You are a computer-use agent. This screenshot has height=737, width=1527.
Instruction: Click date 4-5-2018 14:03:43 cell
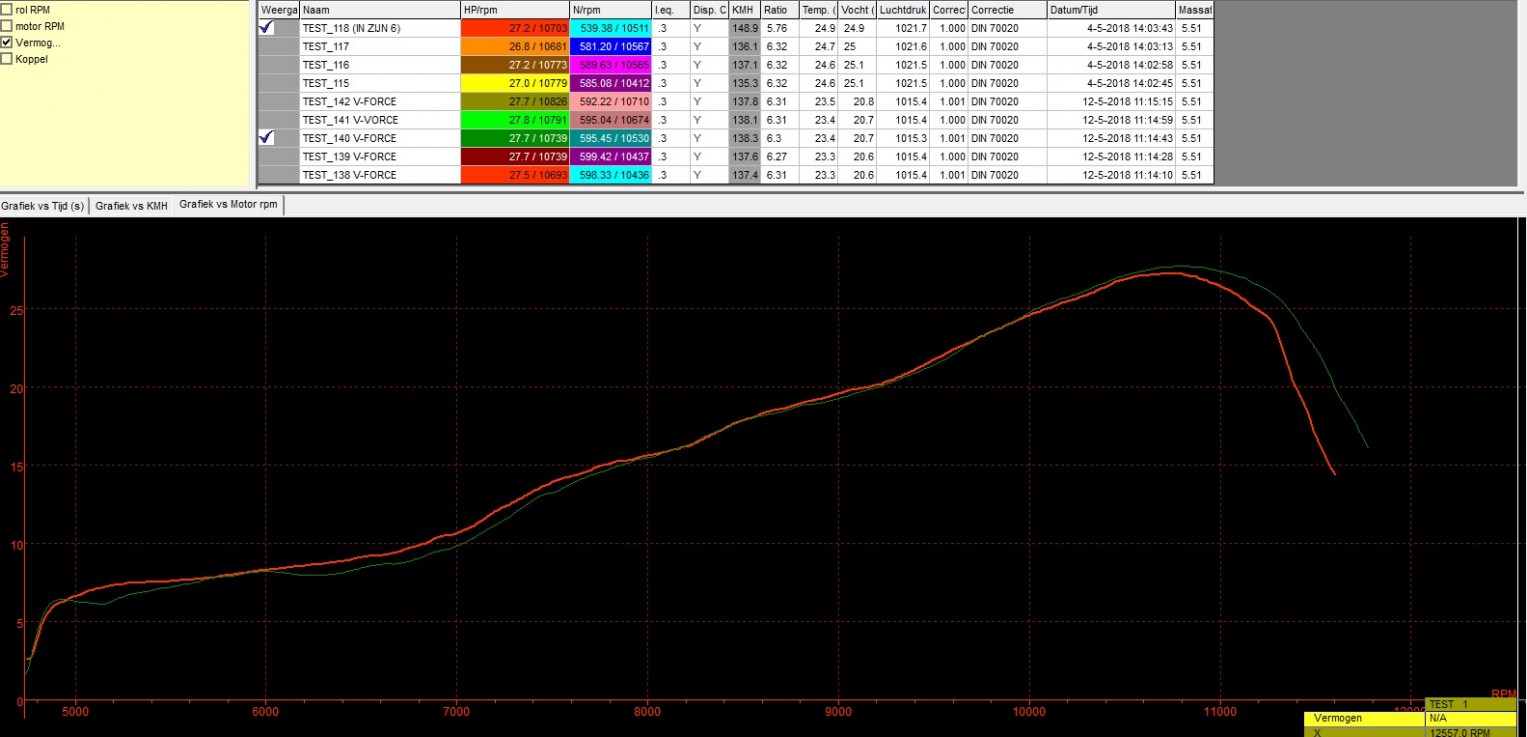click(x=1111, y=28)
